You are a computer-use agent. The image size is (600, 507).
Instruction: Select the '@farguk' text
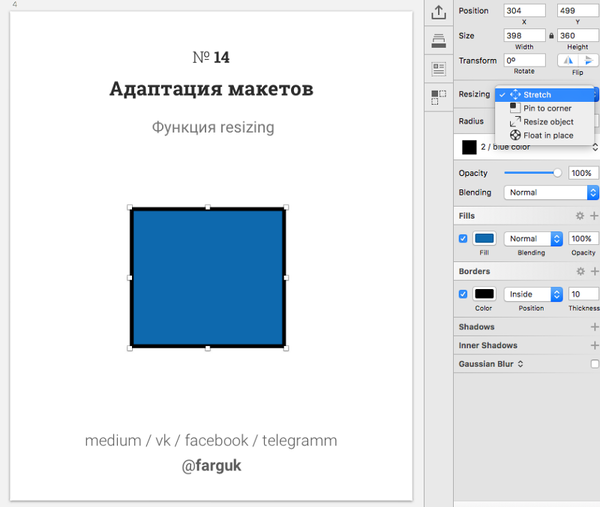point(211,466)
